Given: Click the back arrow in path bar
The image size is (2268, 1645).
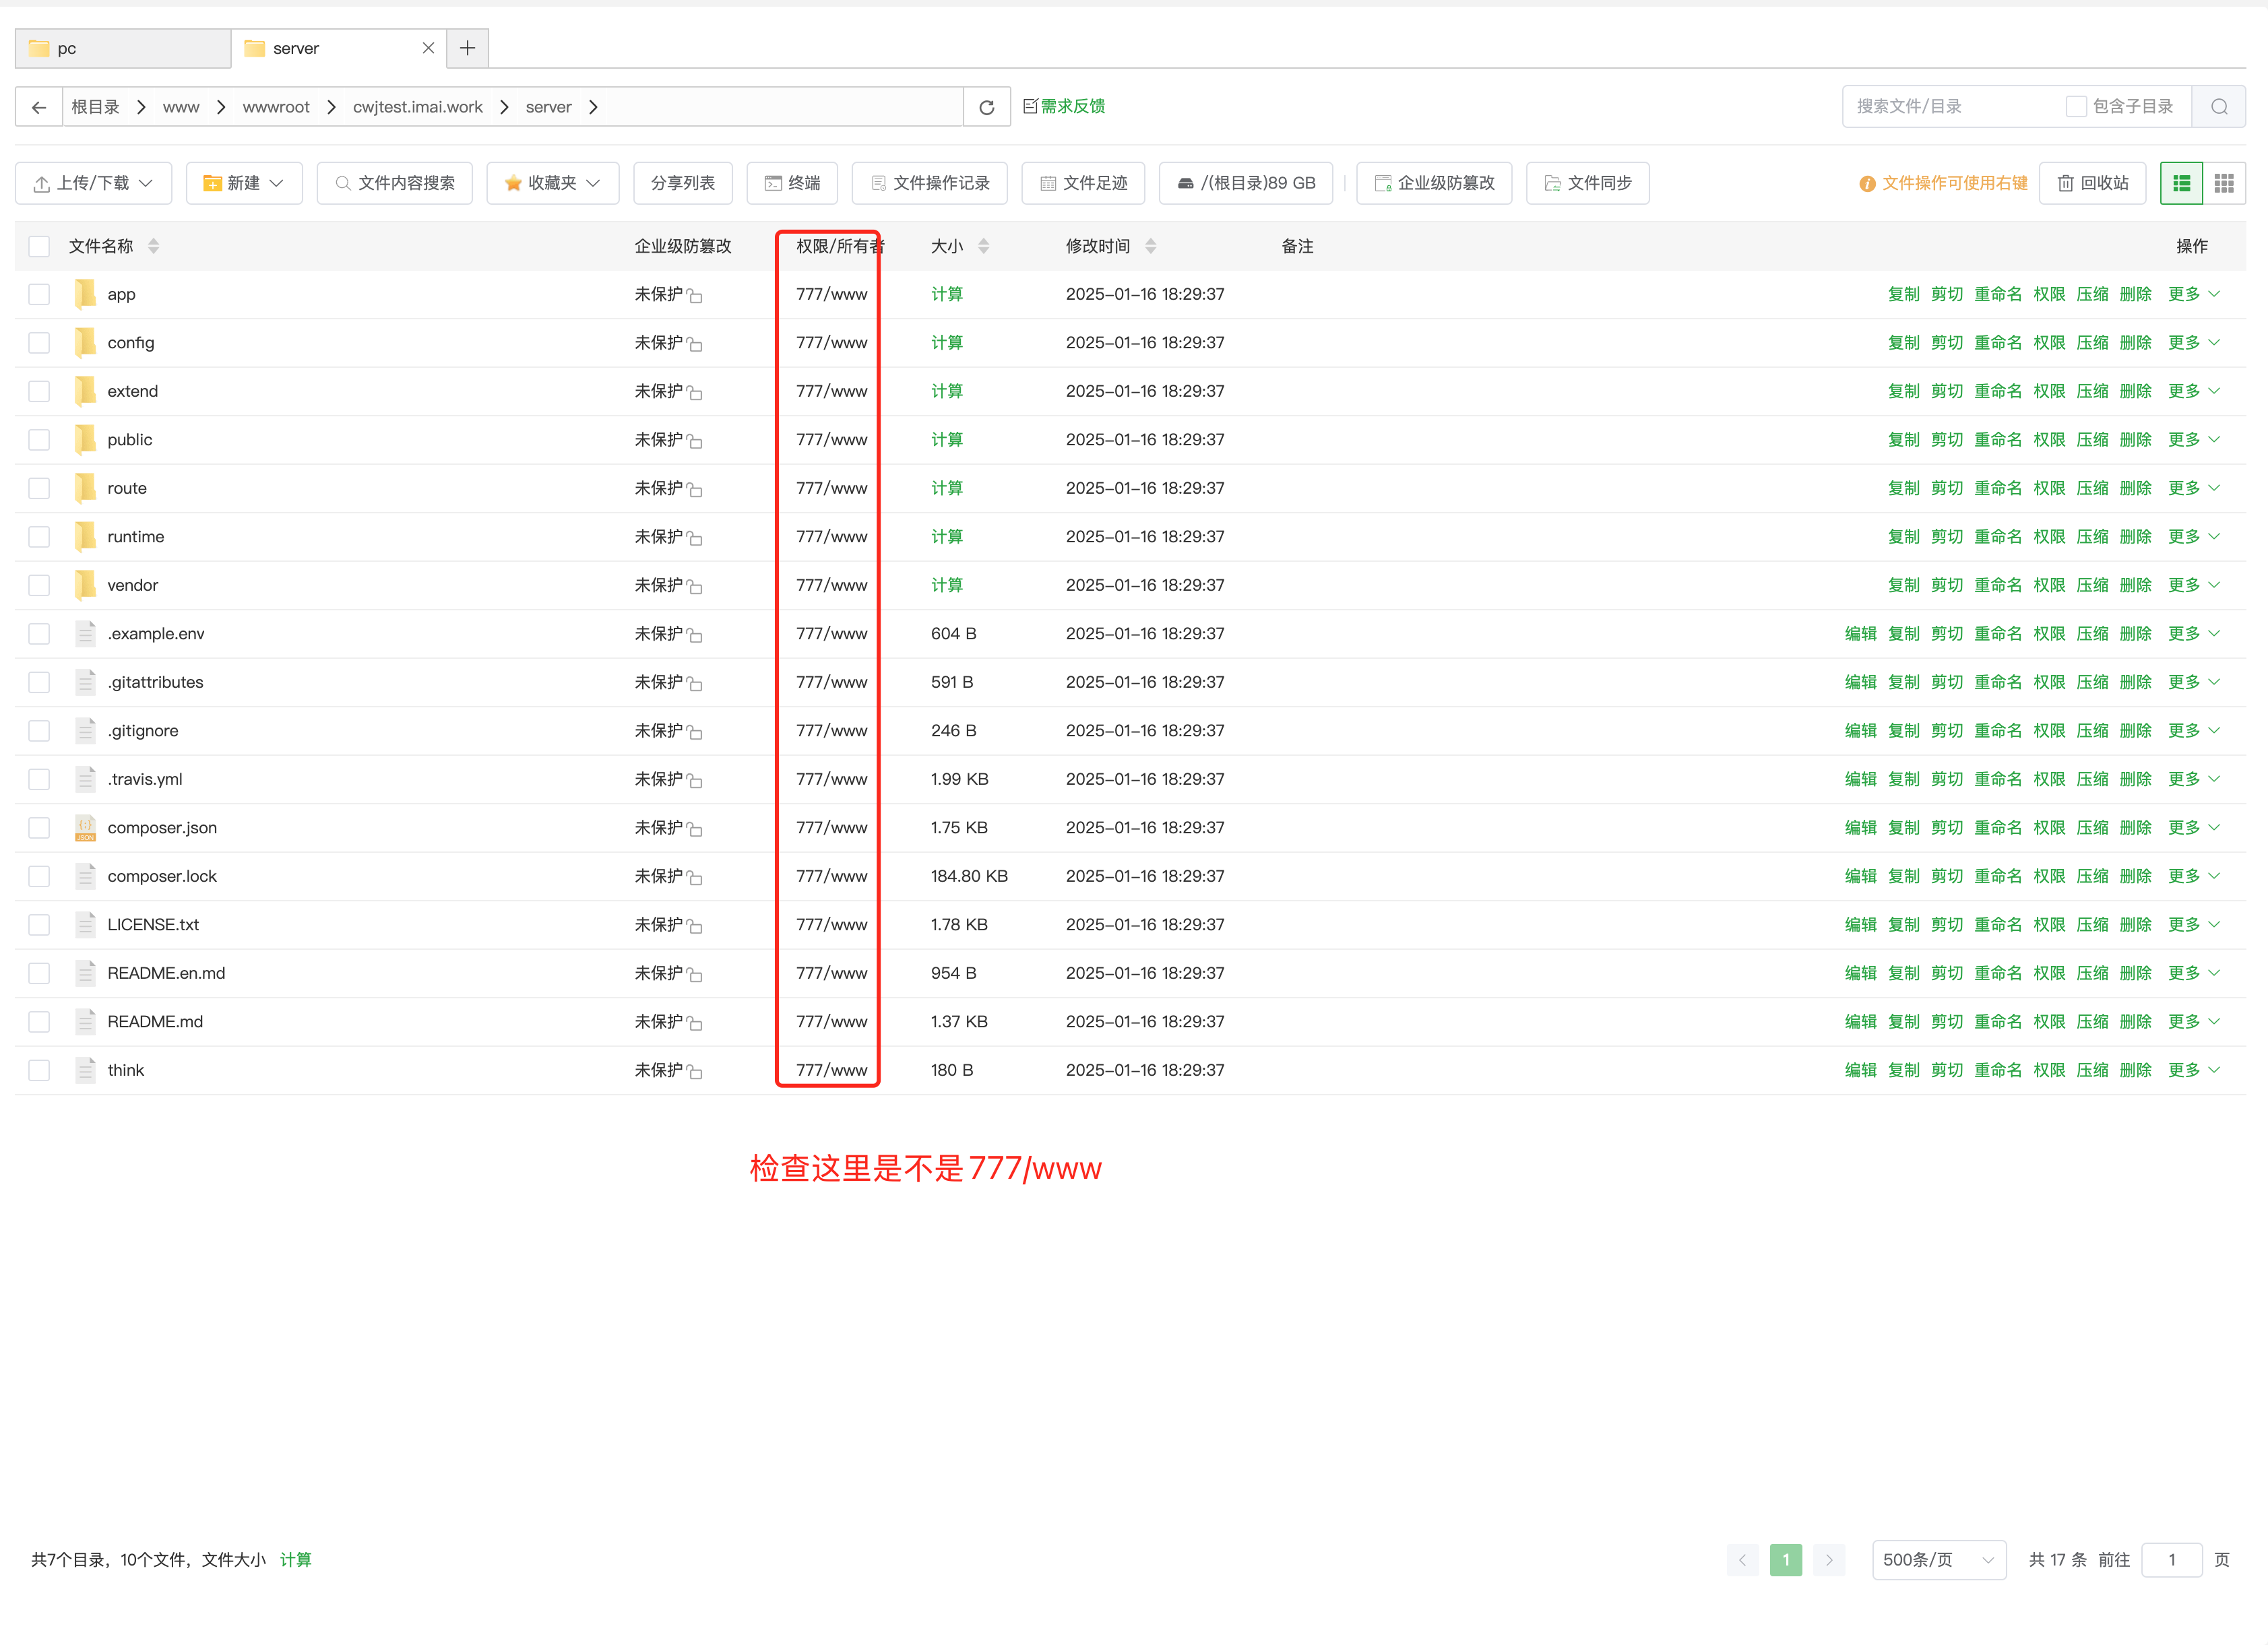Looking at the screenshot, I should pos(39,107).
